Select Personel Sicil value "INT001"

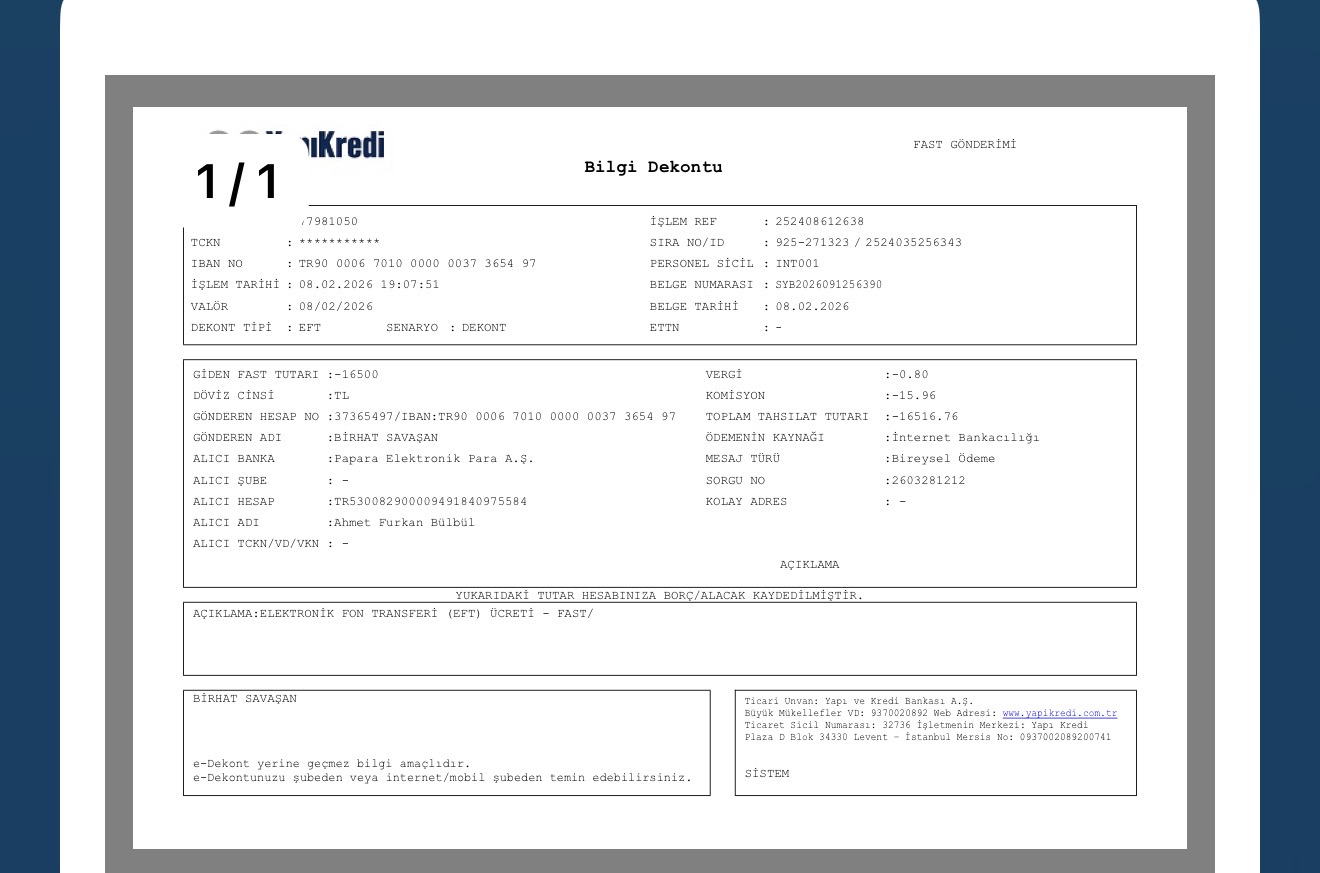click(797, 264)
